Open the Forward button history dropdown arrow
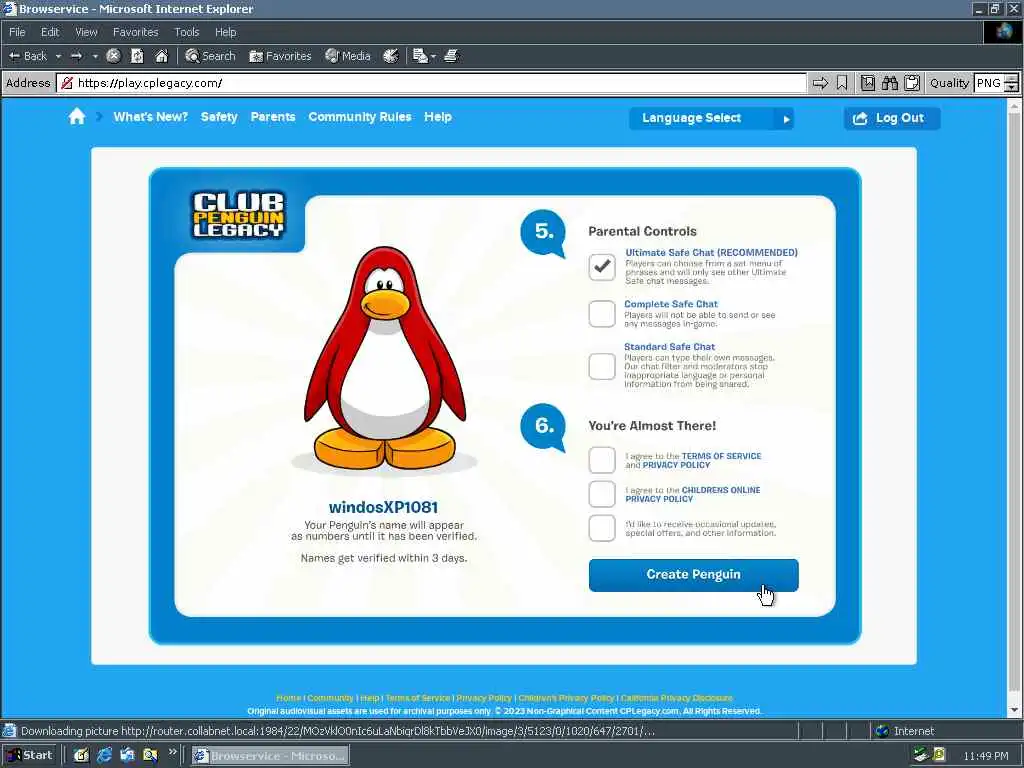This screenshot has height=768, width=1024. click(95, 56)
